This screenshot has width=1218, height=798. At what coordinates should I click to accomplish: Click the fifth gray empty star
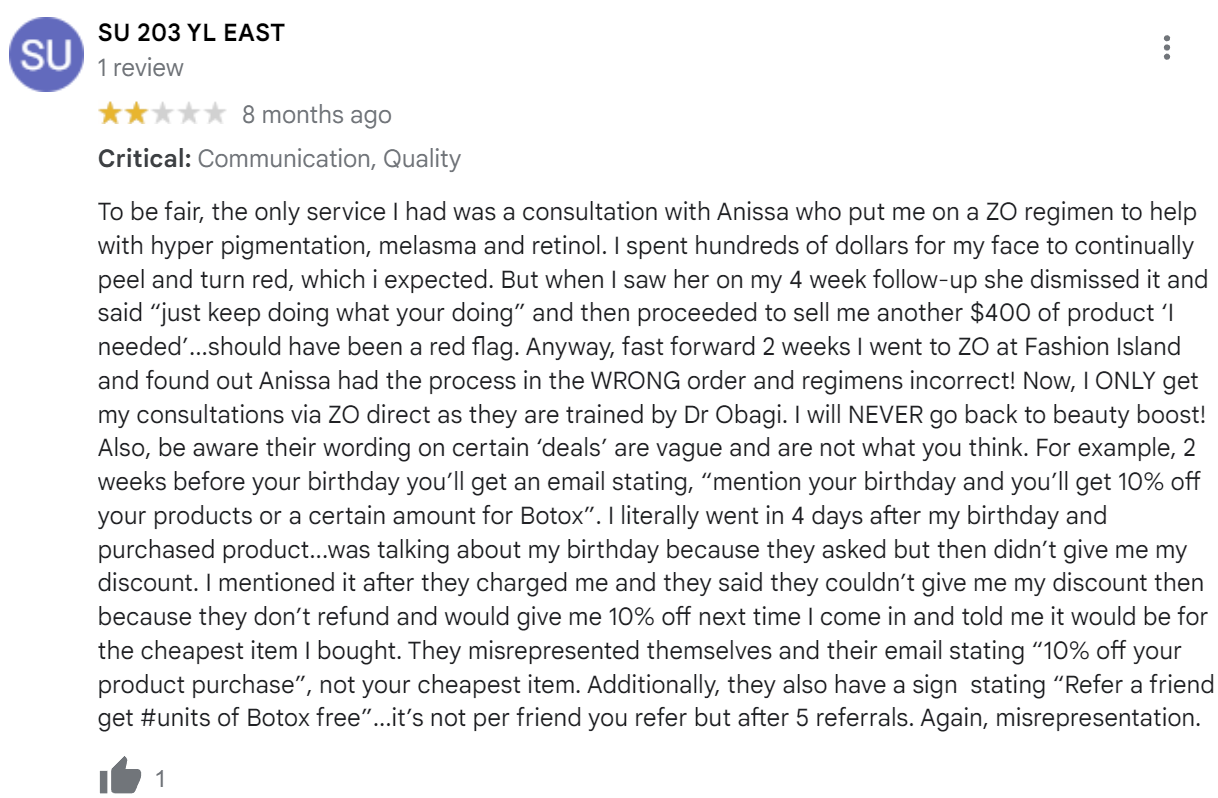tap(215, 114)
